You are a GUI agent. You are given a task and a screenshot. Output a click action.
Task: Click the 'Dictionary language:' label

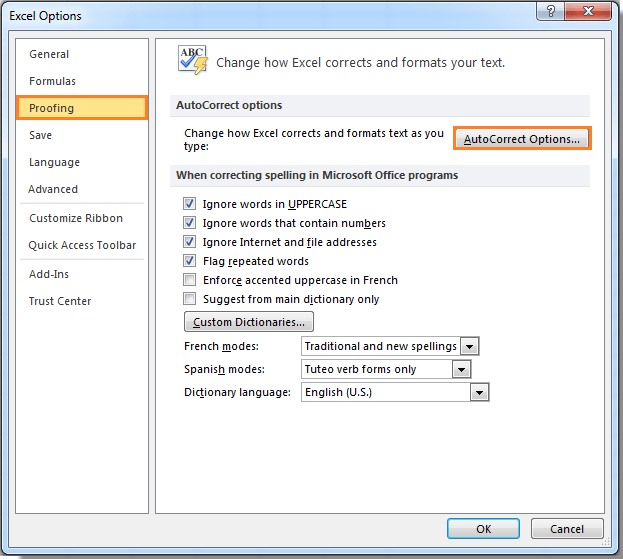(x=237, y=393)
